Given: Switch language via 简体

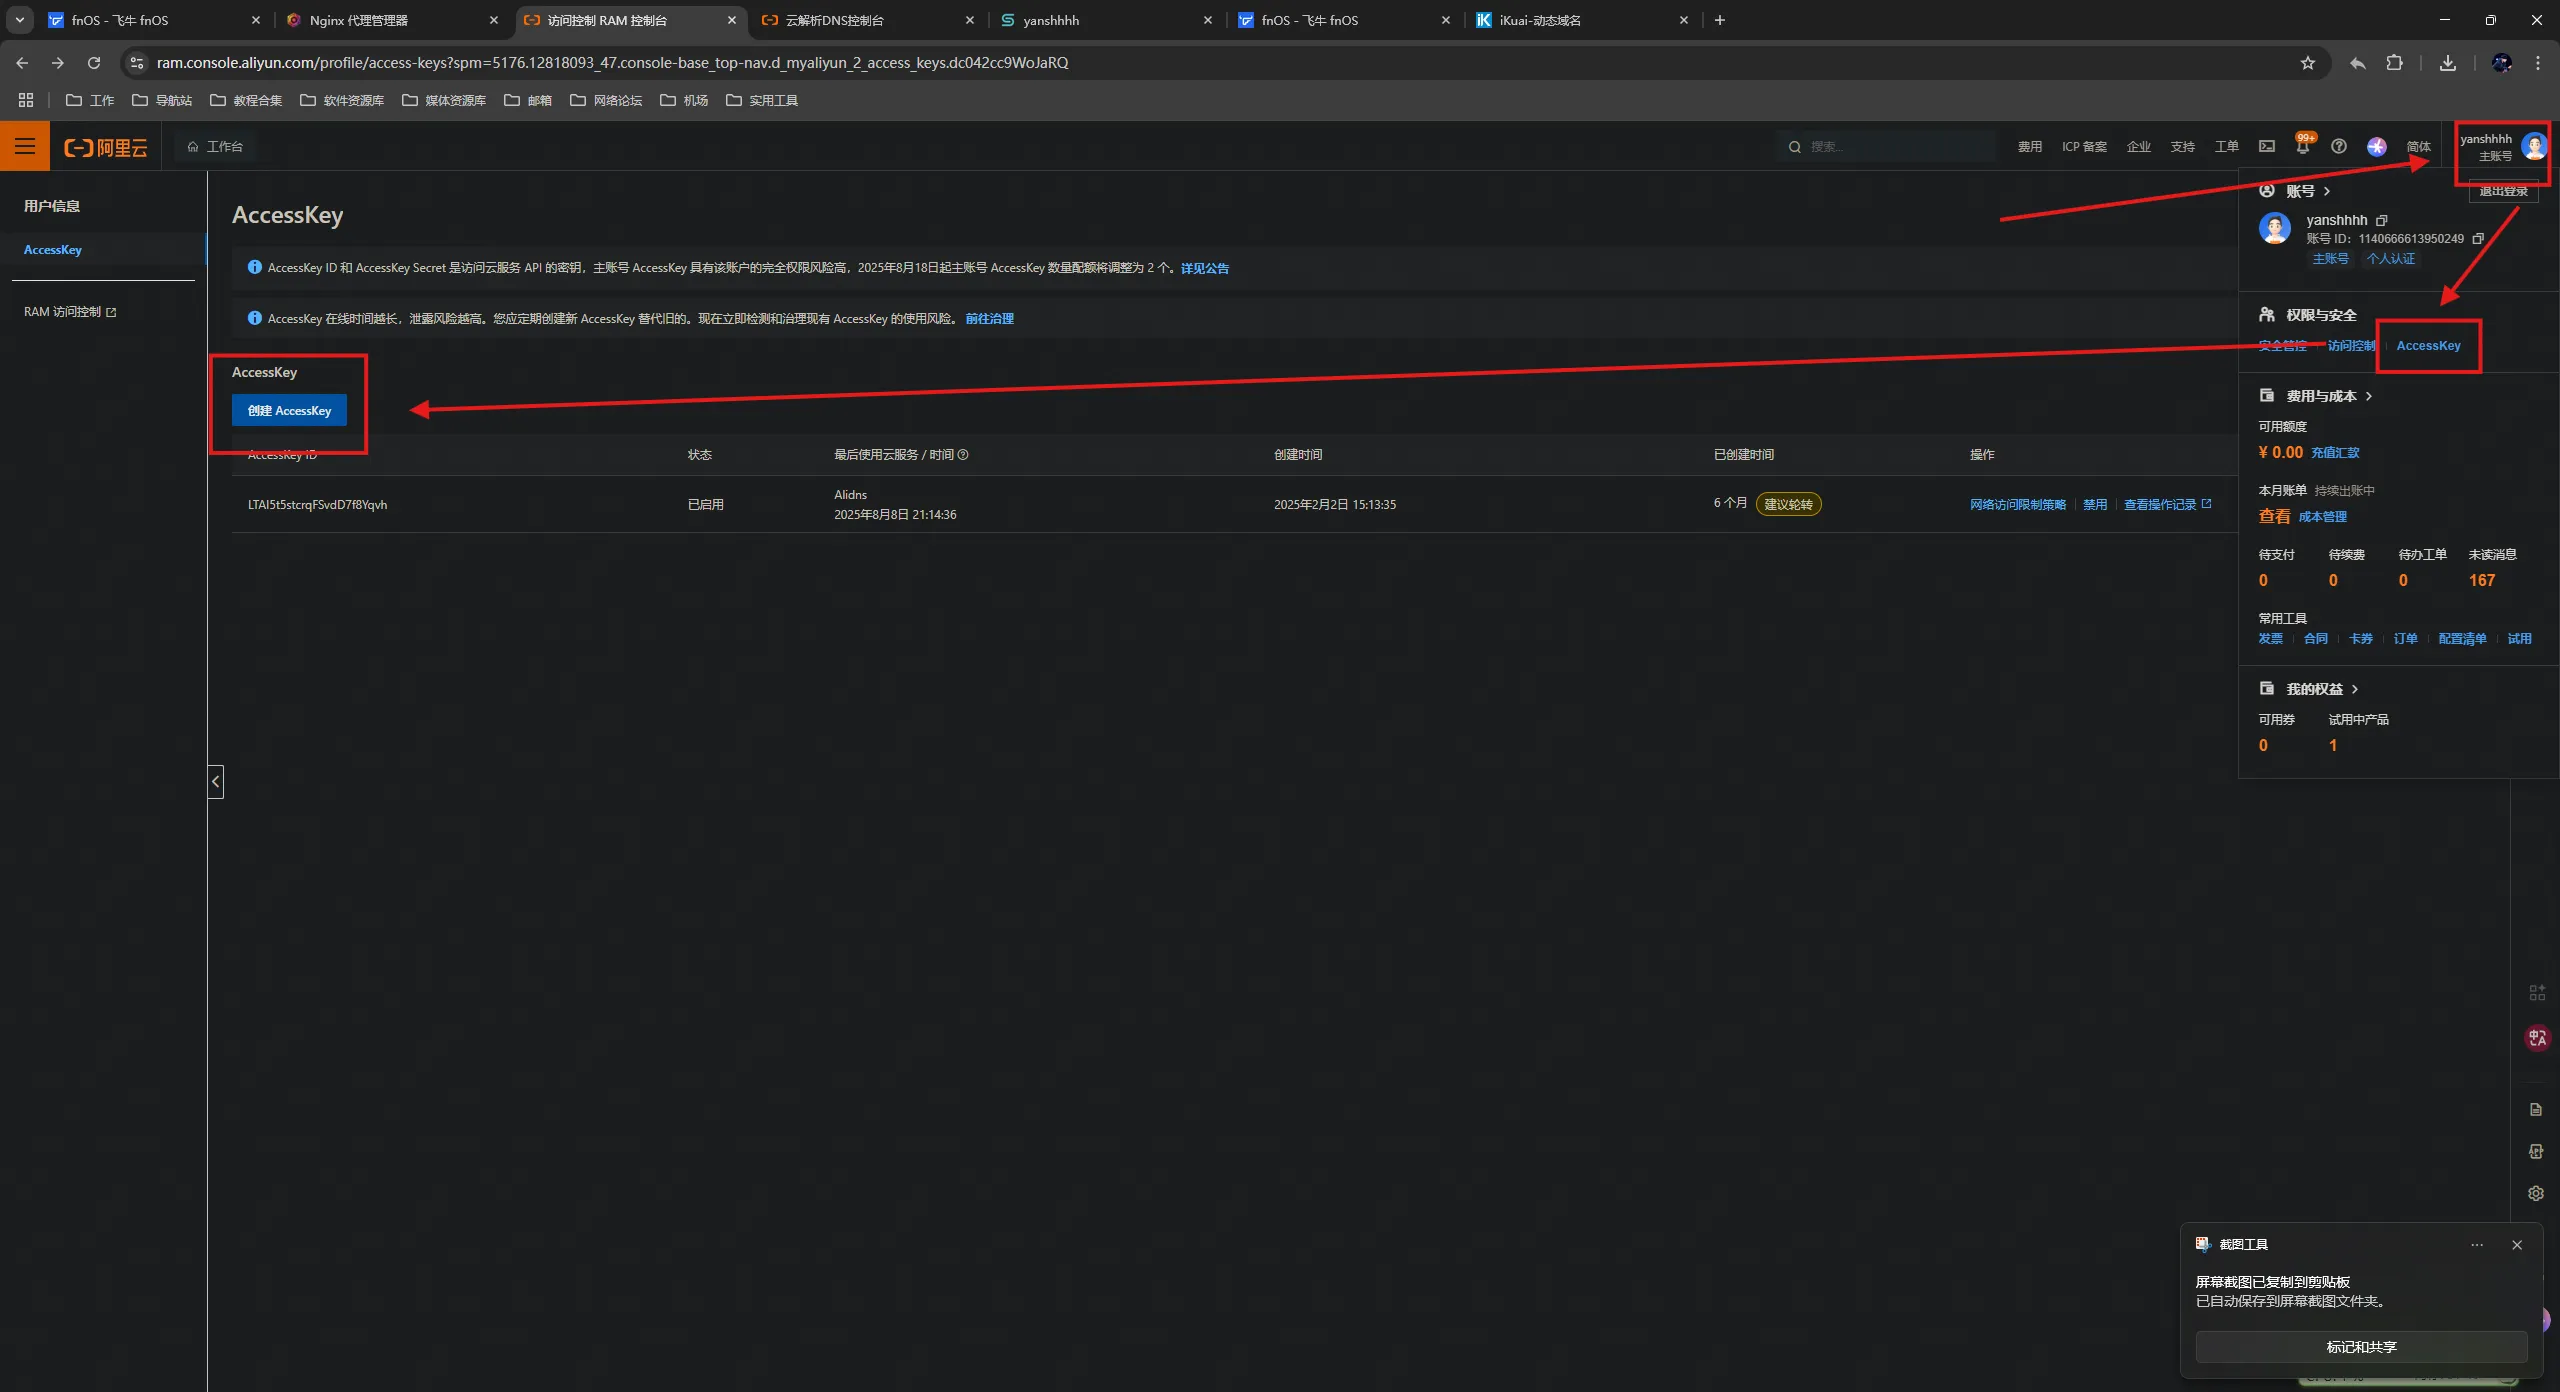Looking at the screenshot, I should click(x=2418, y=147).
